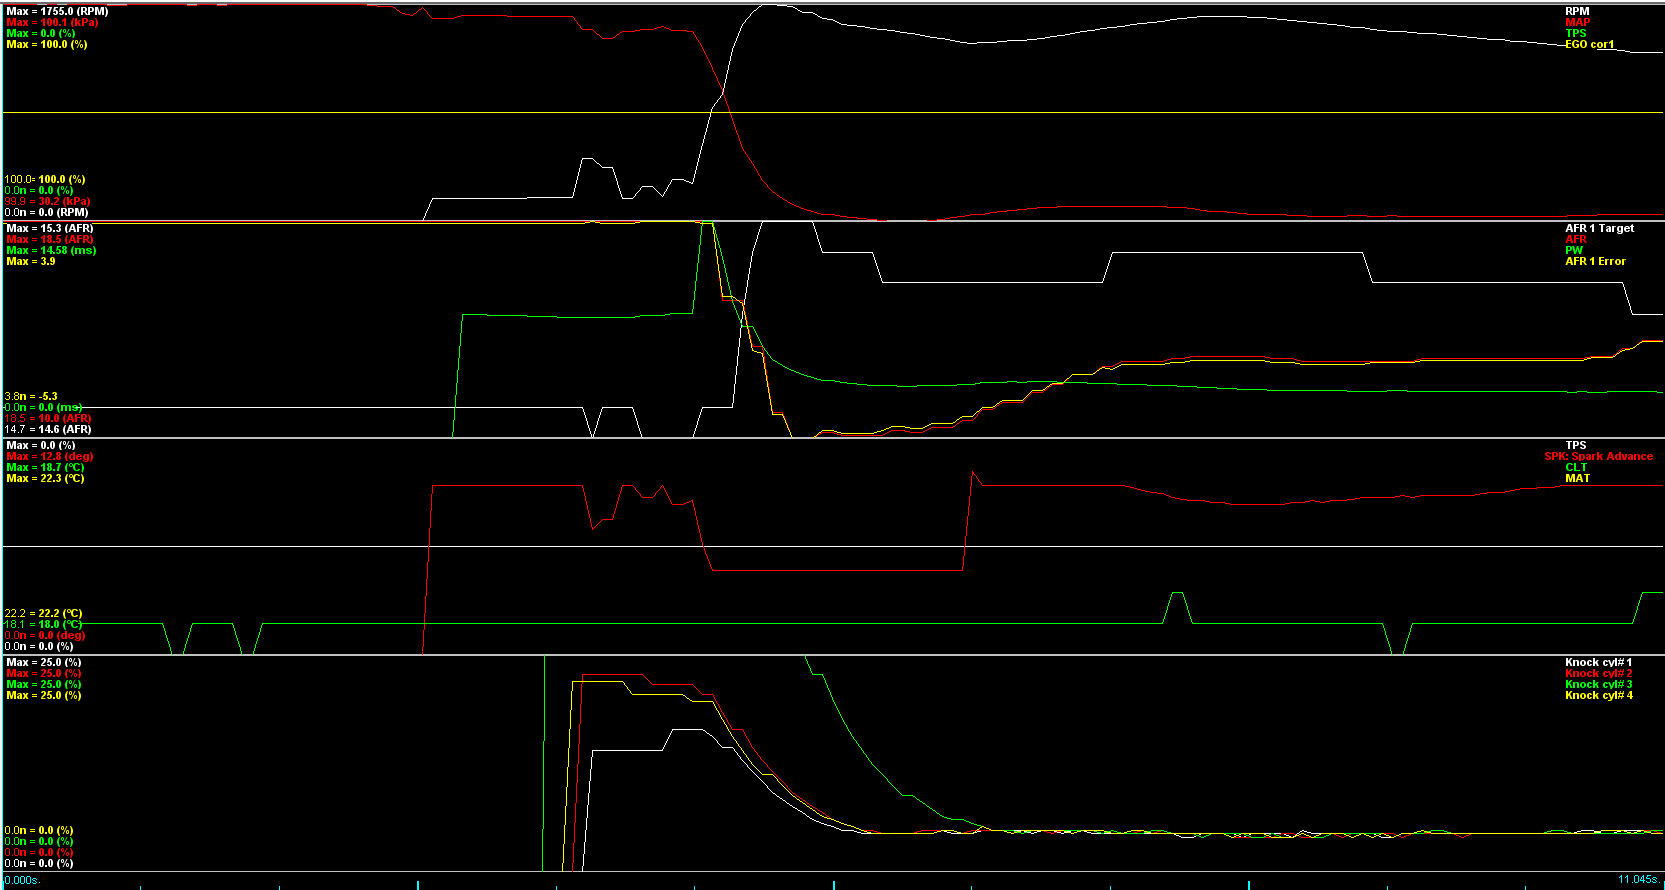The height and width of the screenshot is (890, 1665).
Task: Click the green "Max = 14.58 (ms)" readout
Action: (x=51, y=251)
